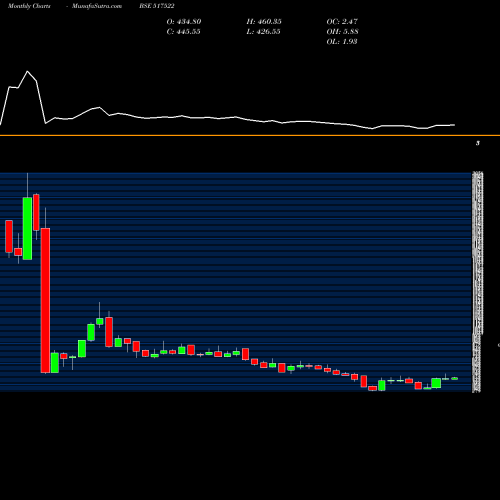
Task: Click the close value C: 445.55
Action: click(x=183, y=32)
